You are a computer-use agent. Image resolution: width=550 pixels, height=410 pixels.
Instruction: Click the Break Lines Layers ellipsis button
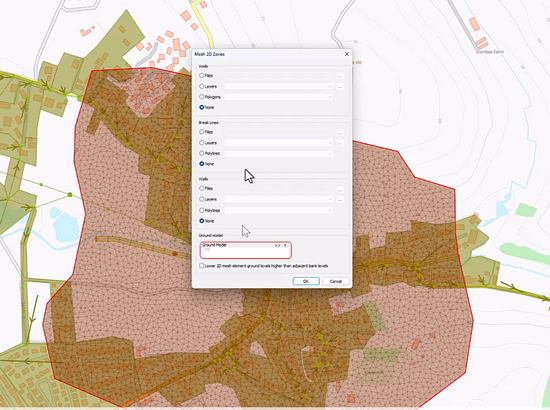340,143
